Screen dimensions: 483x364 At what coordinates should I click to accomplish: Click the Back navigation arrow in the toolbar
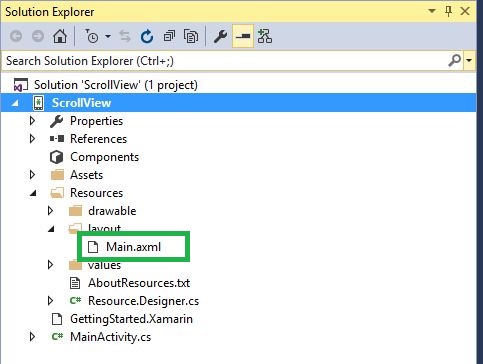(x=16, y=36)
